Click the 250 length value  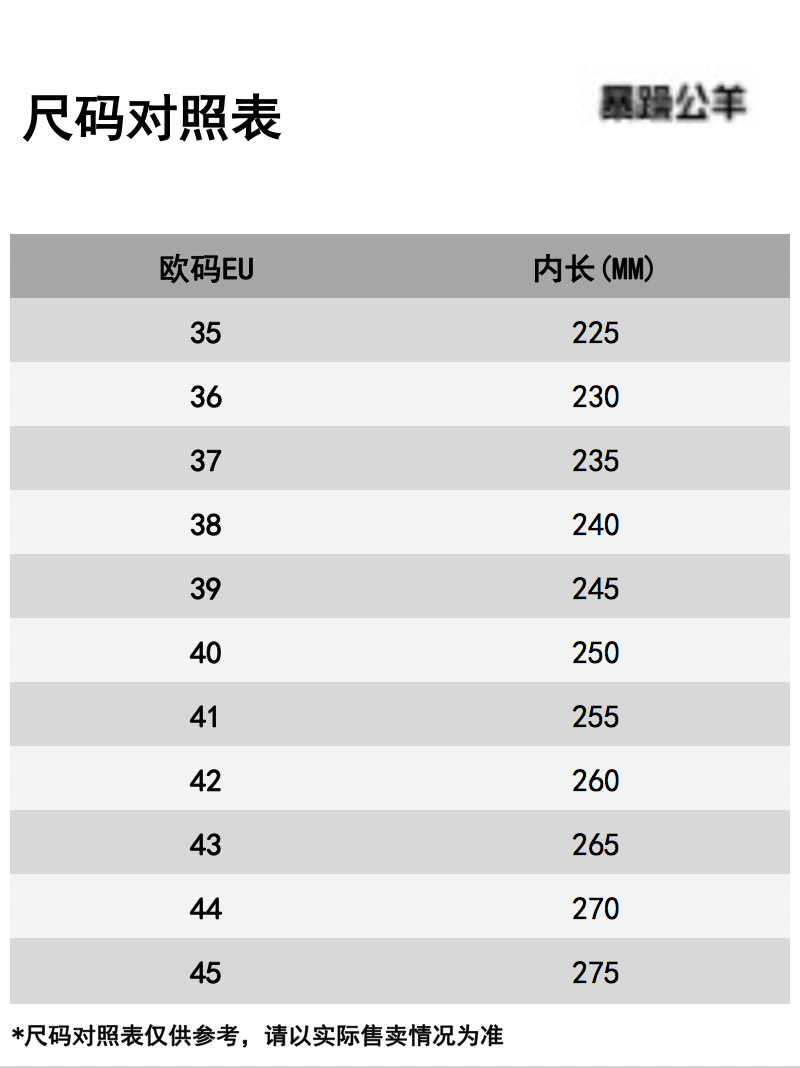(595, 653)
